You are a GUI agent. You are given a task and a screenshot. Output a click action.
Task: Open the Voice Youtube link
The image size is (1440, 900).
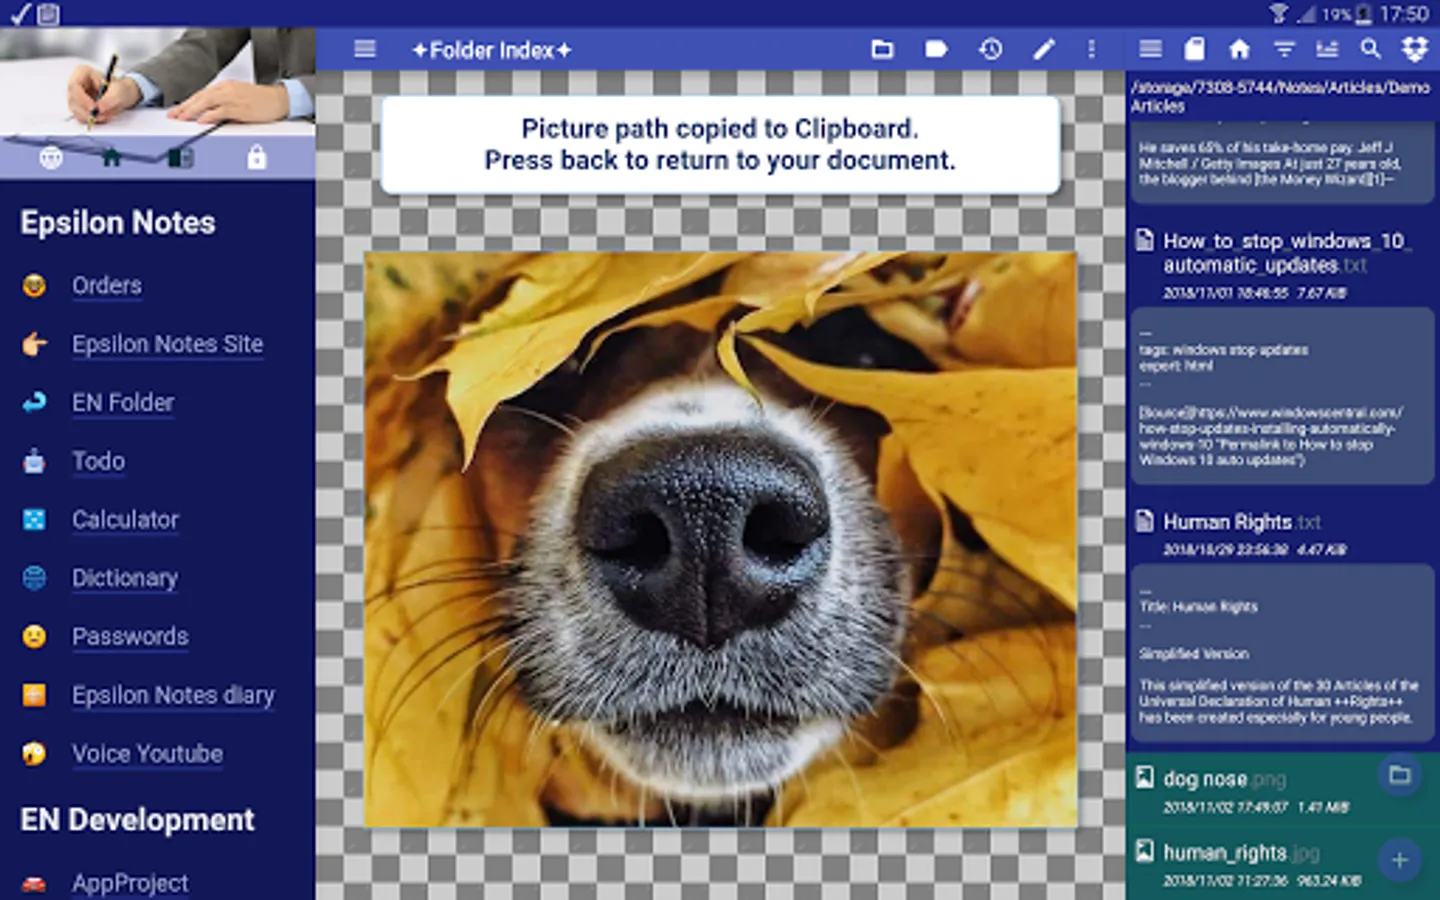click(x=147, y=754)
